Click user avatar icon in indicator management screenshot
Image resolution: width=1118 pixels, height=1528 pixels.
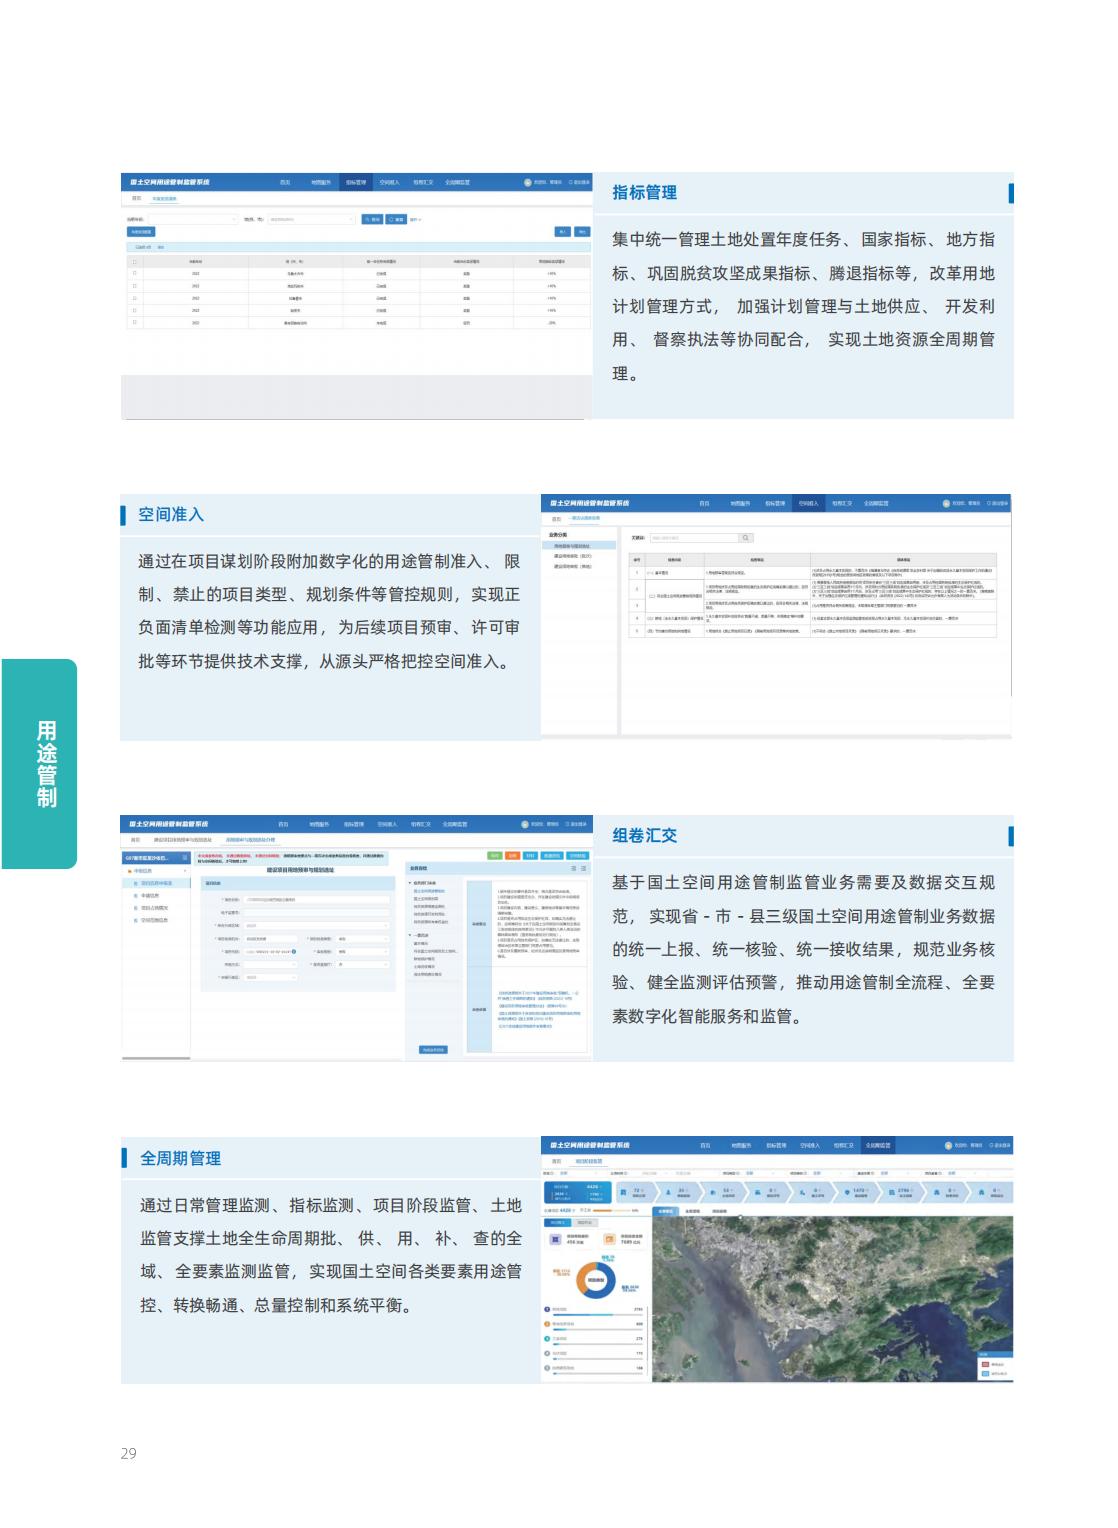[528, 182]
